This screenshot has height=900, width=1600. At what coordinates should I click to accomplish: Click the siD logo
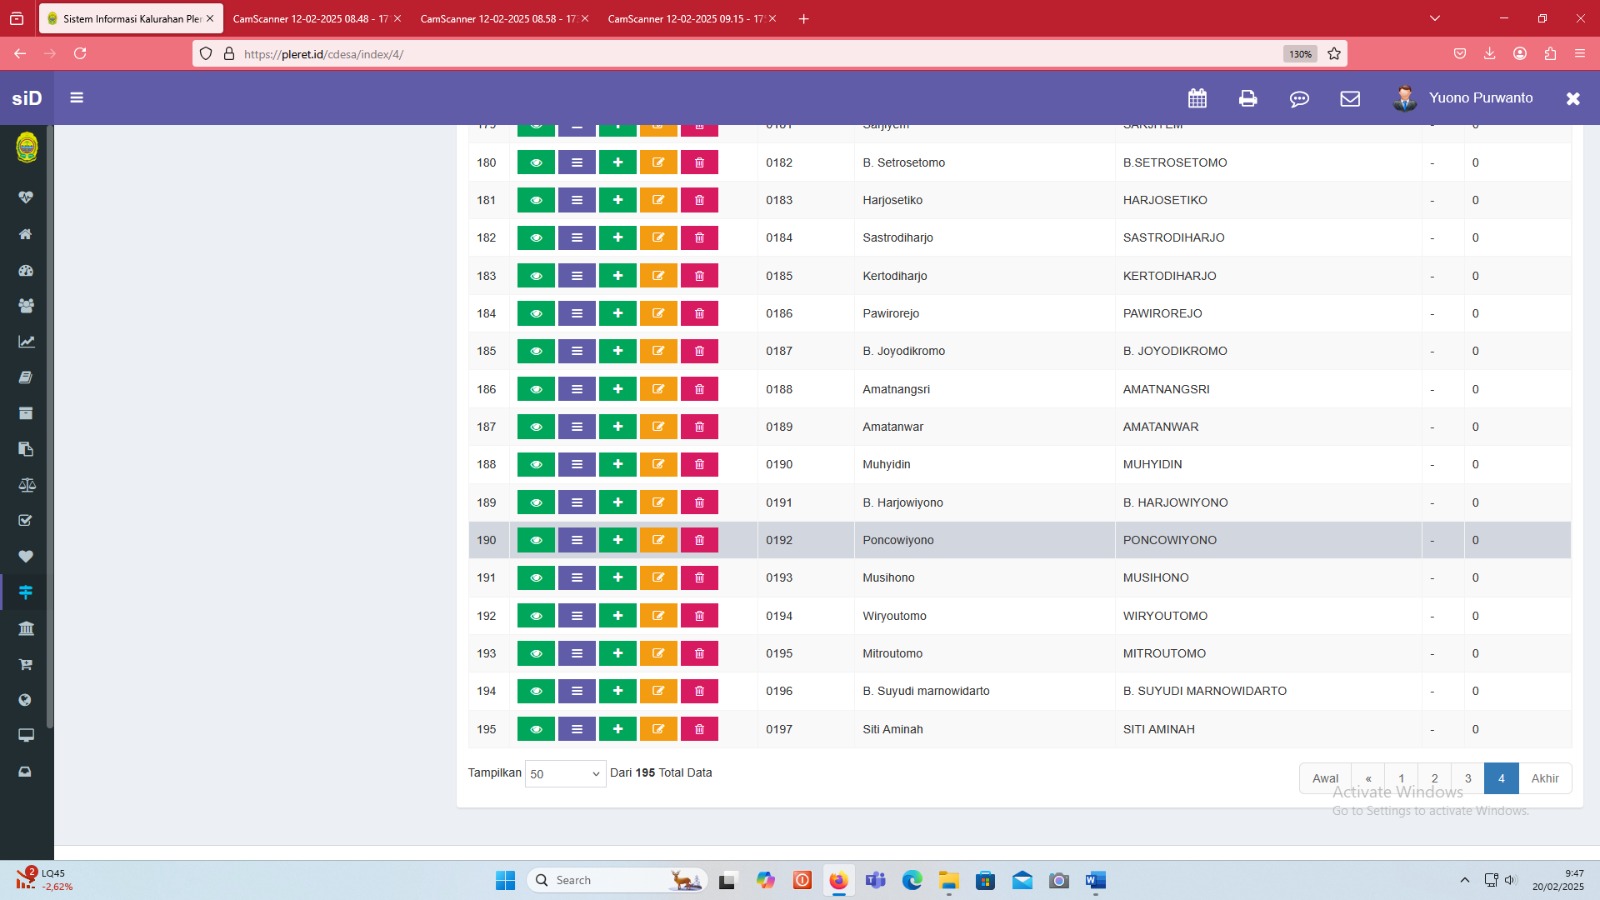[27, 98]
